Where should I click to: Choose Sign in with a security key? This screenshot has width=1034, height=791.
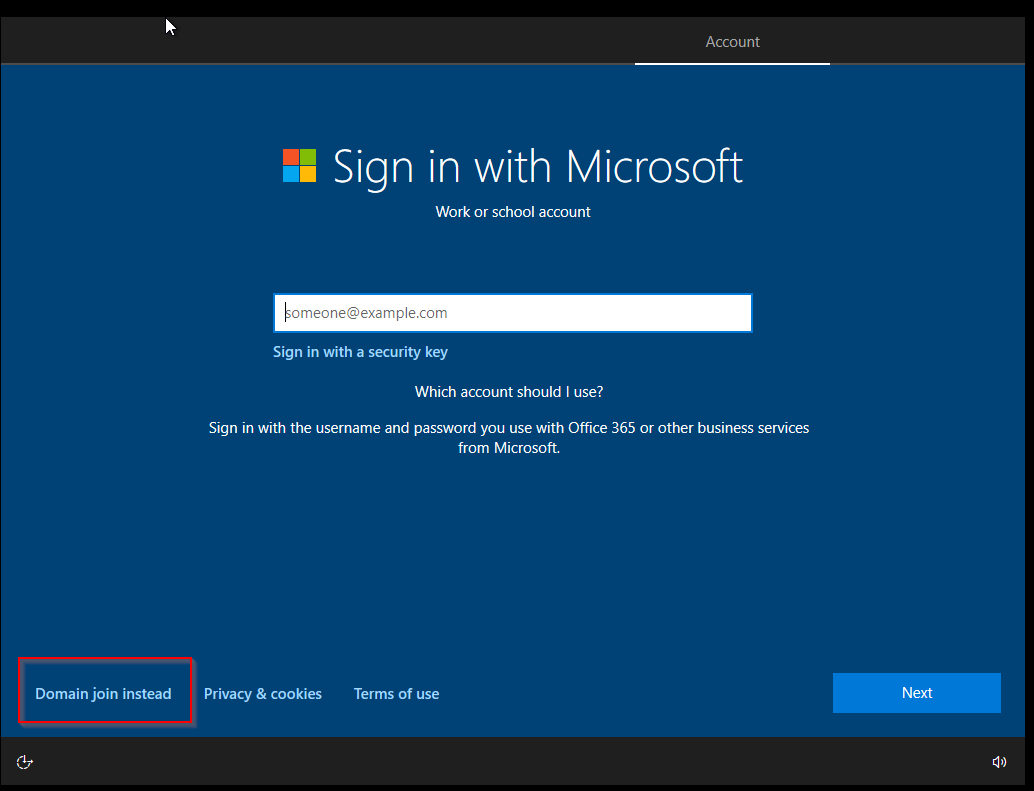360,352
